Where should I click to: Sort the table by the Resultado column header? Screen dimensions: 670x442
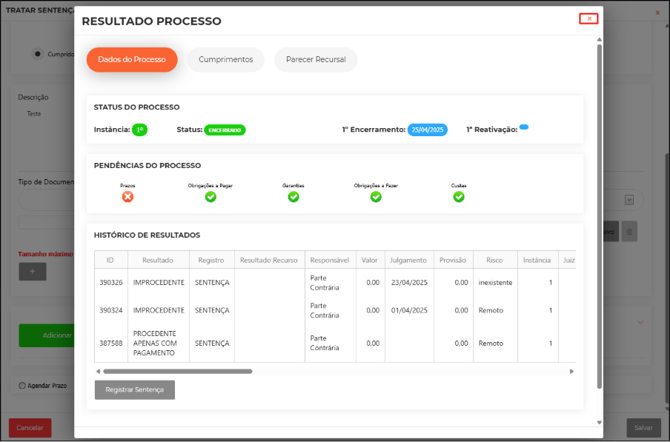(x=158, y=260)
